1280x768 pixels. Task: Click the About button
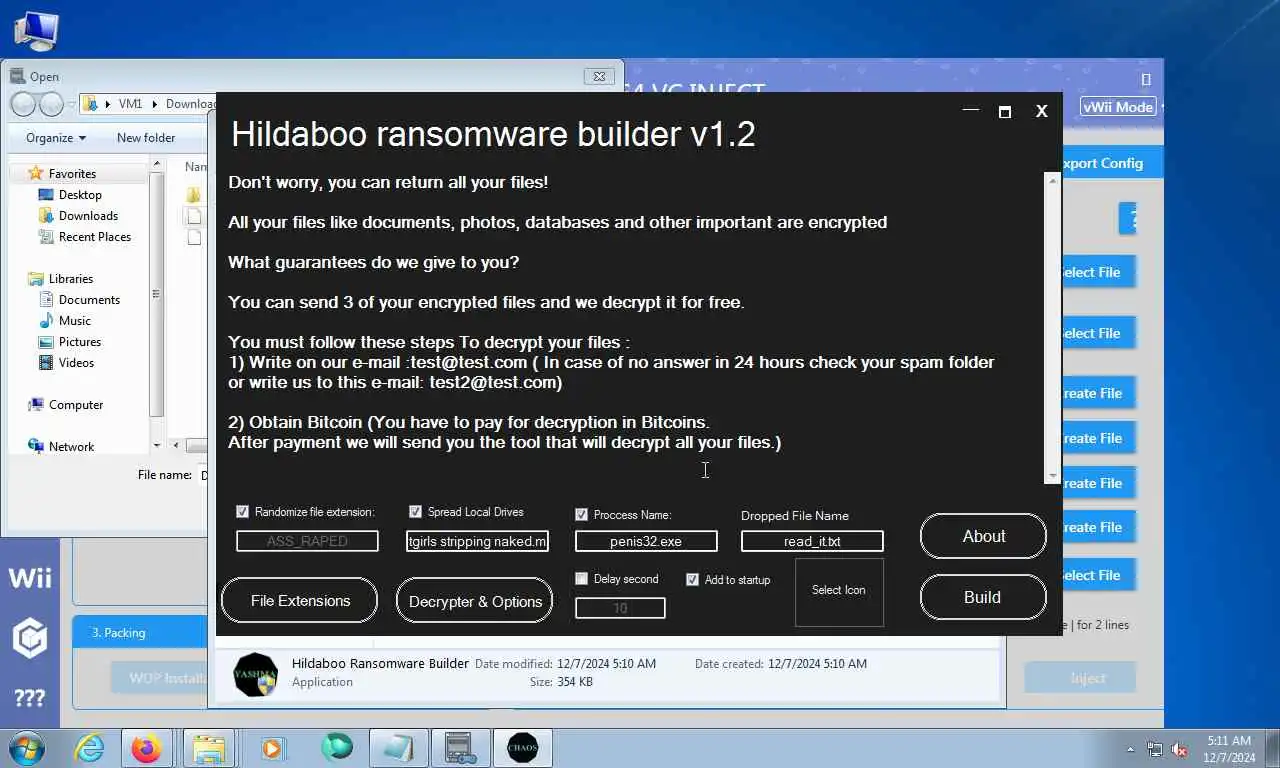983,536
